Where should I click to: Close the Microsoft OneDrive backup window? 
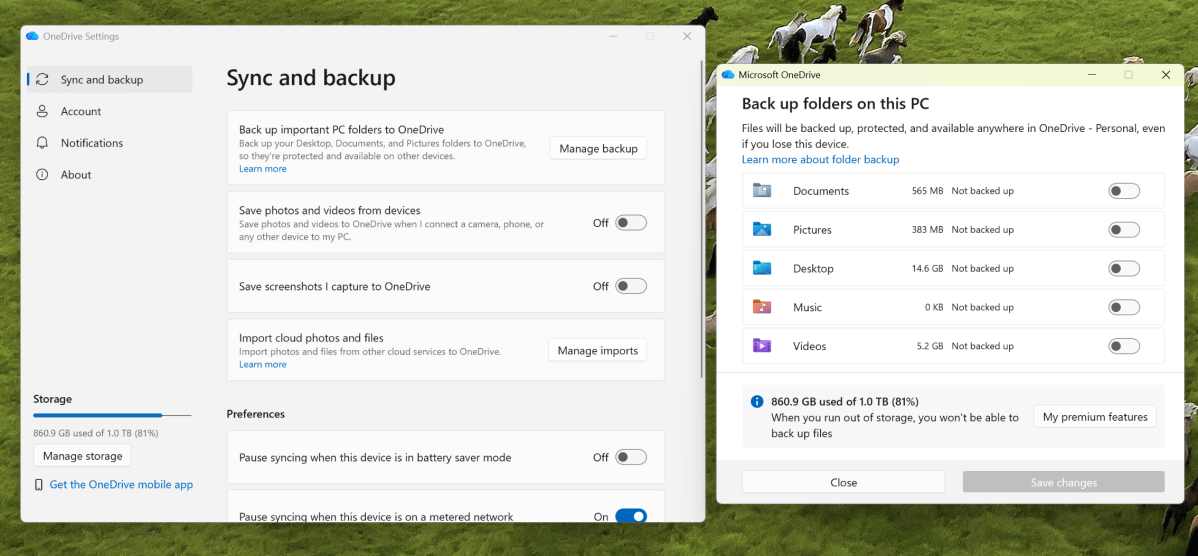pos(1165,75)
